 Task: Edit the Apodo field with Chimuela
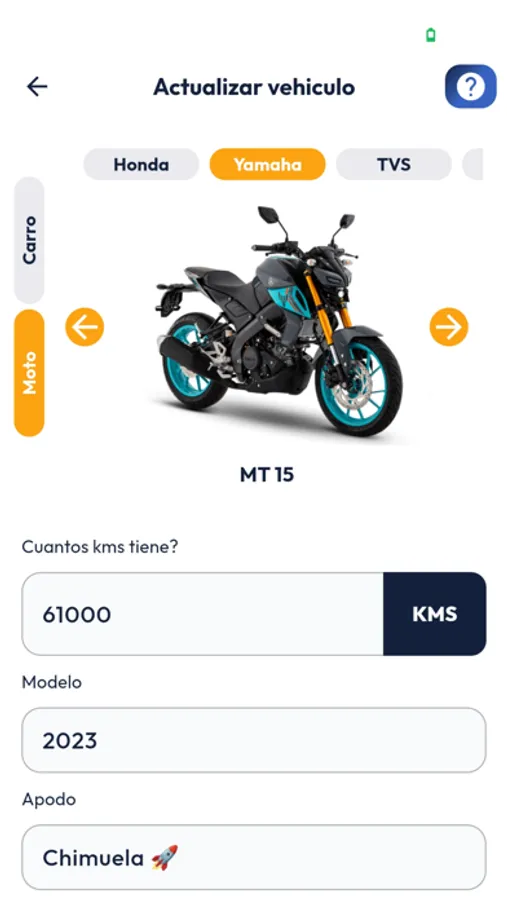click(x=254, y=858)
